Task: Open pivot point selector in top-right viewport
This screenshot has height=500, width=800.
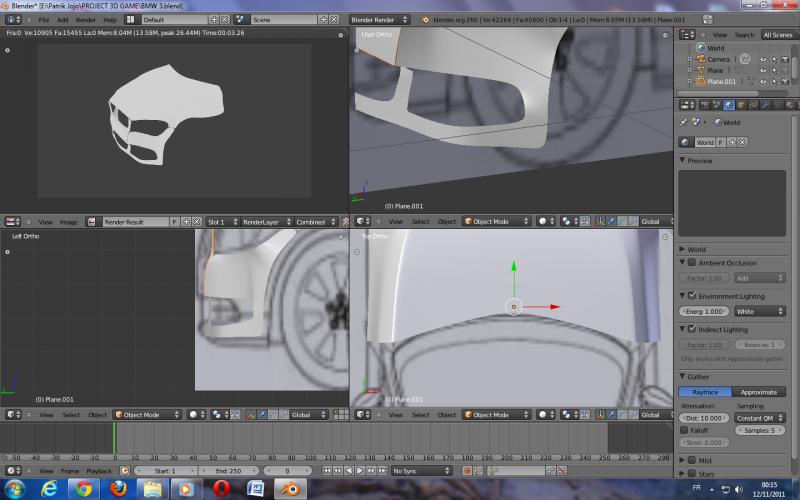Action: 569,221
